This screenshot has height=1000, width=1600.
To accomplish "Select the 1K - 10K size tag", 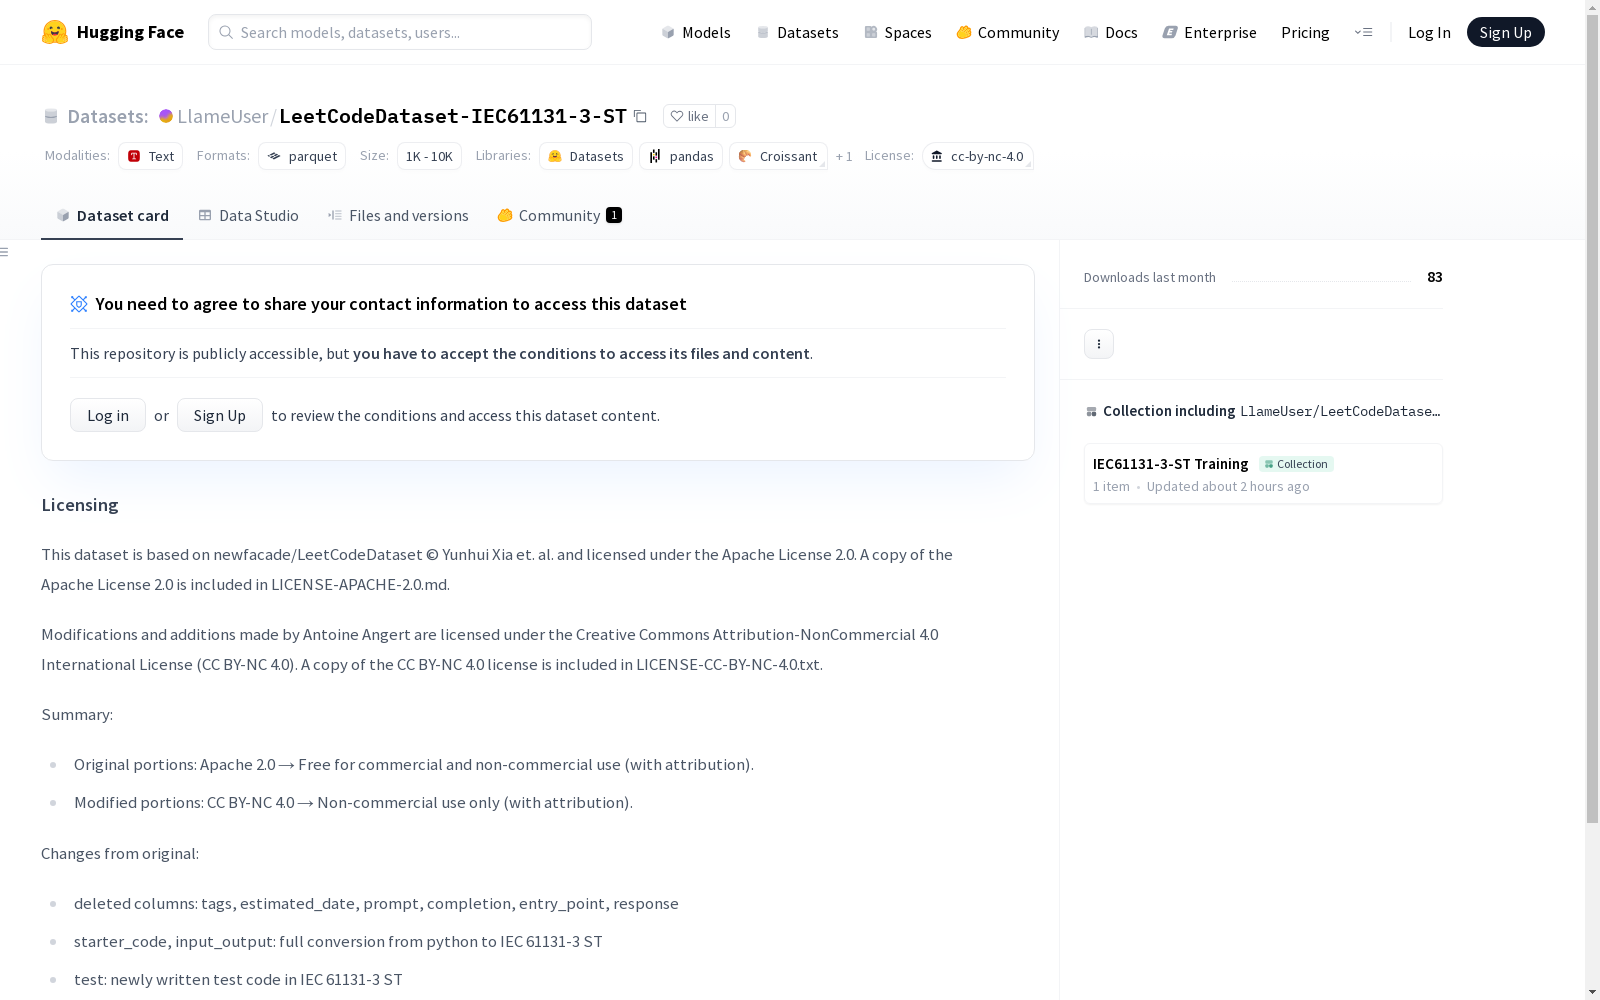I will pos(429,156).
